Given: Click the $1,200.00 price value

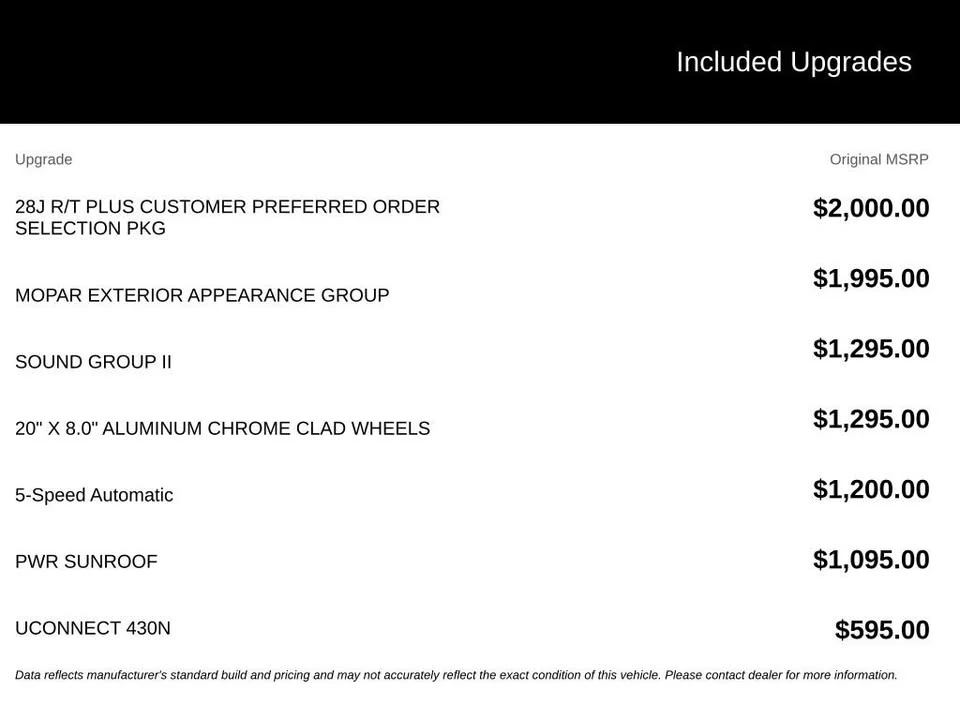Looking at the screenshot, I should point(871,490).
